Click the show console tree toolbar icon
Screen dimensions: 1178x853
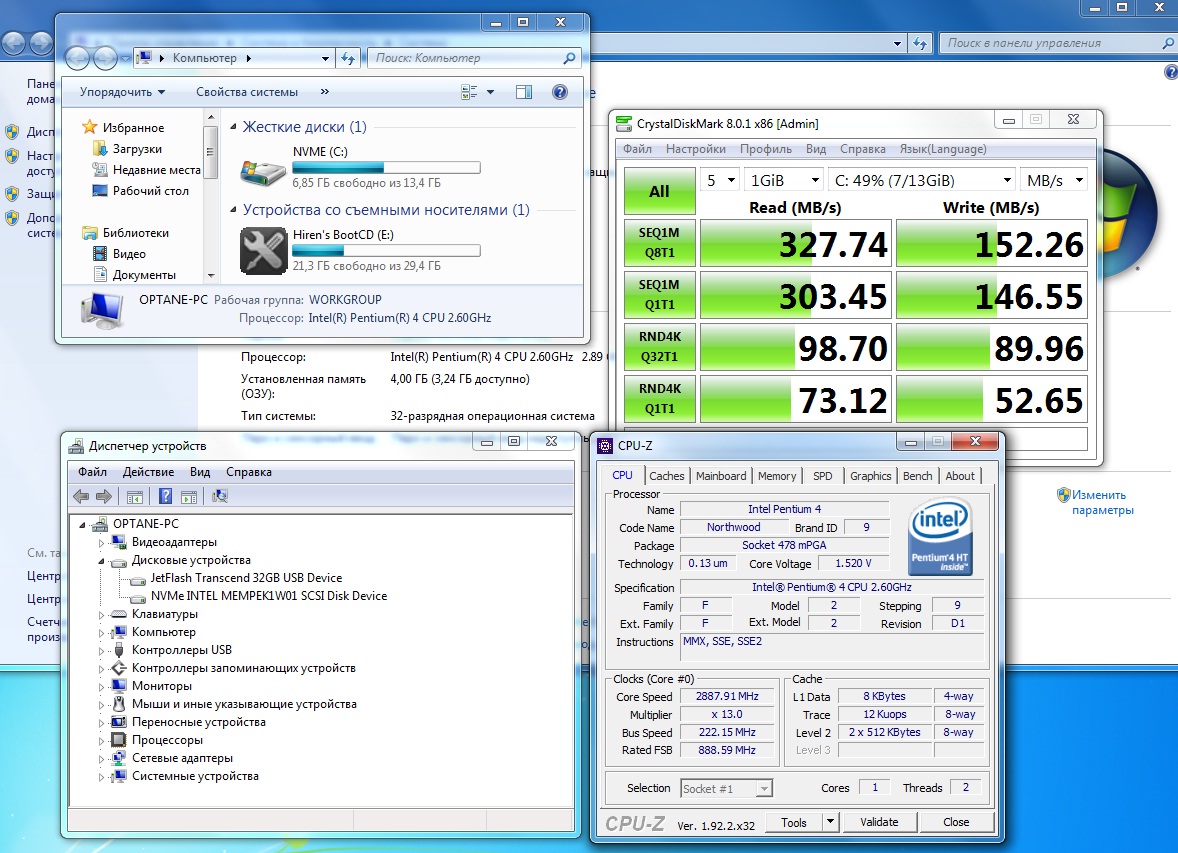click(x=134, y=496)
